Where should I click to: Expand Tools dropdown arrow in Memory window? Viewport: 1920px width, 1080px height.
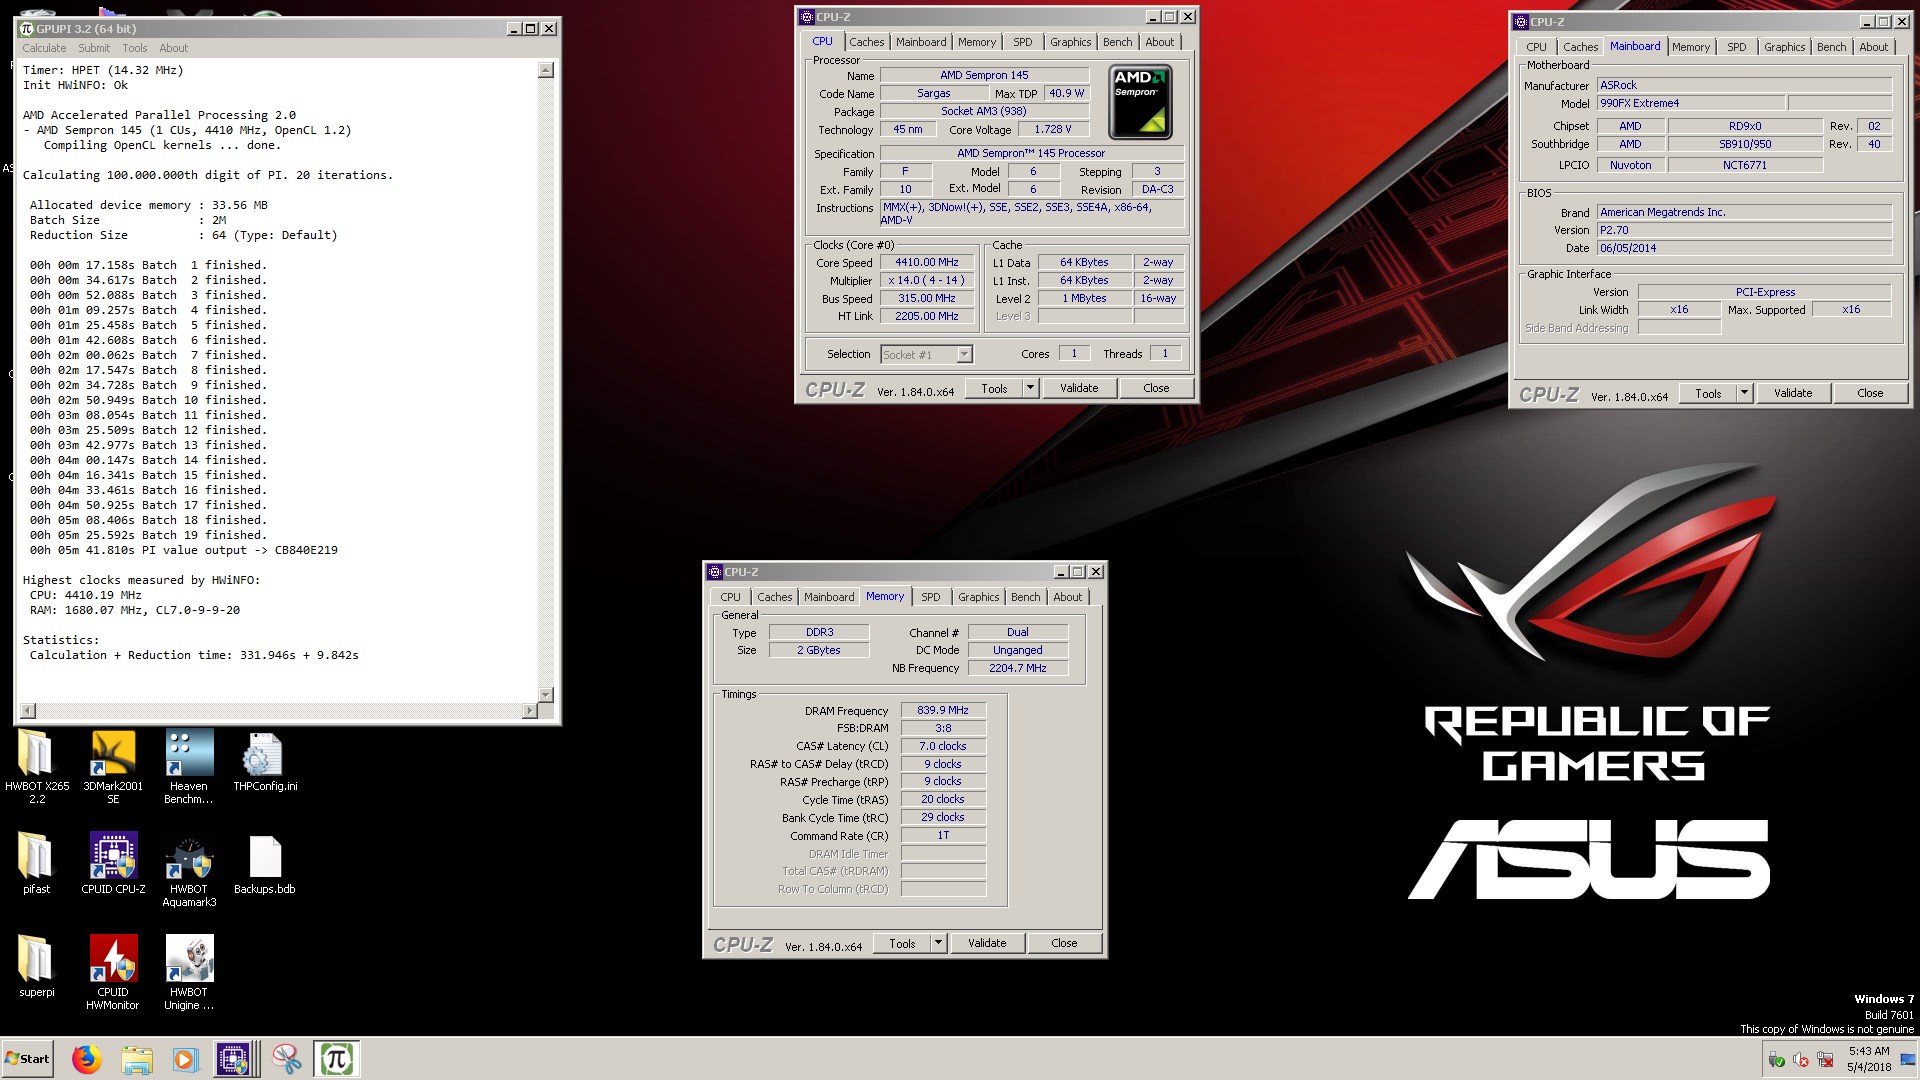click(x=938, y=943)
